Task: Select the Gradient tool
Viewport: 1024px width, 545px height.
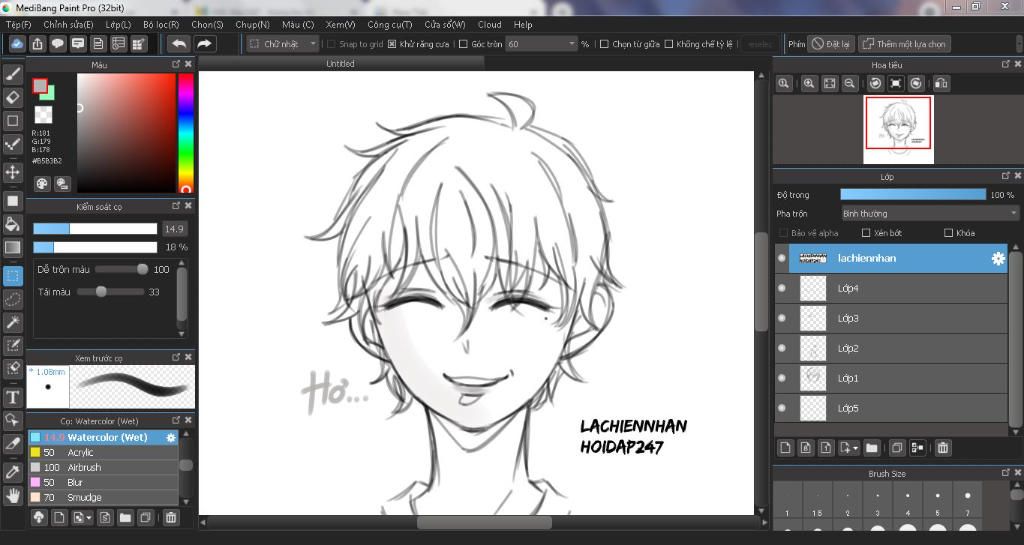Action: tap(12, 247)
